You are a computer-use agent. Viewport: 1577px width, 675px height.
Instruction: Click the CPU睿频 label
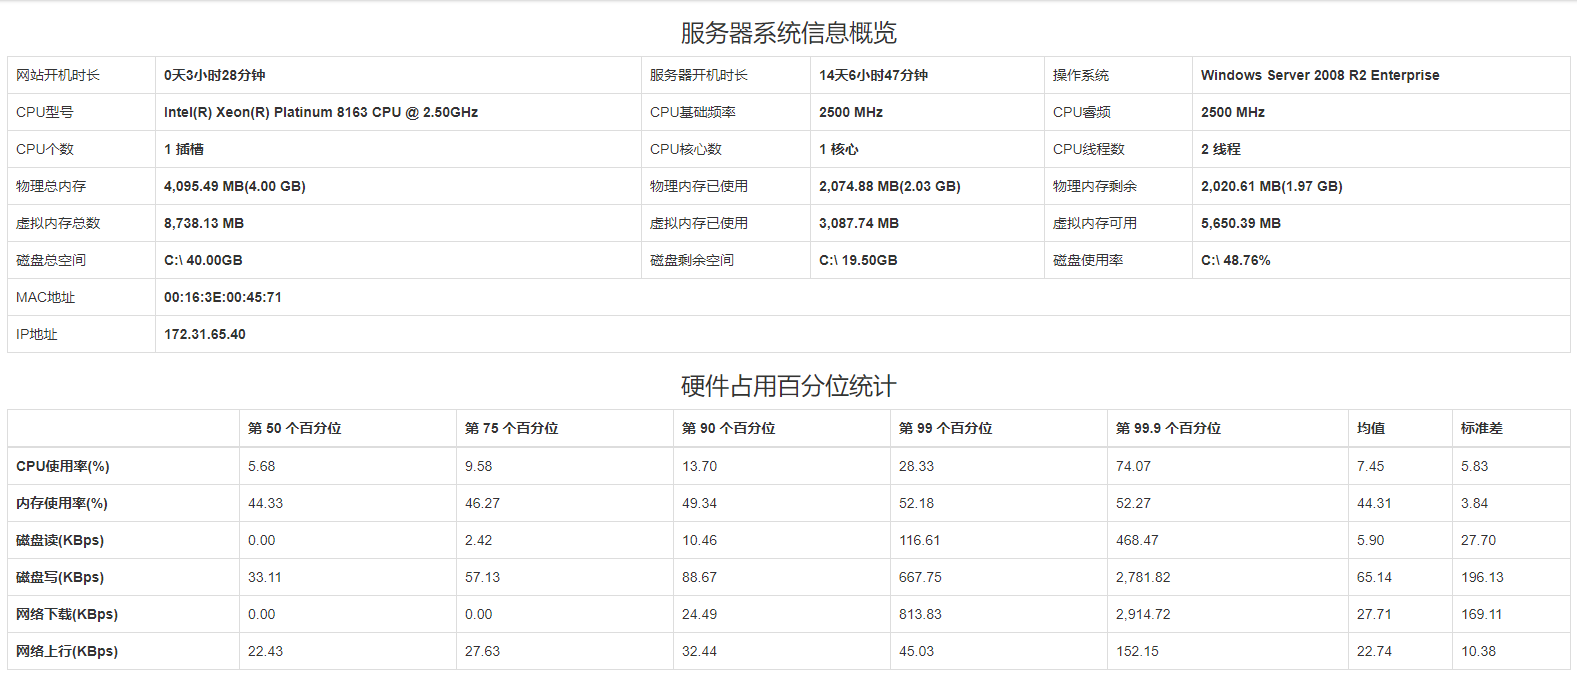point(1082,112)
